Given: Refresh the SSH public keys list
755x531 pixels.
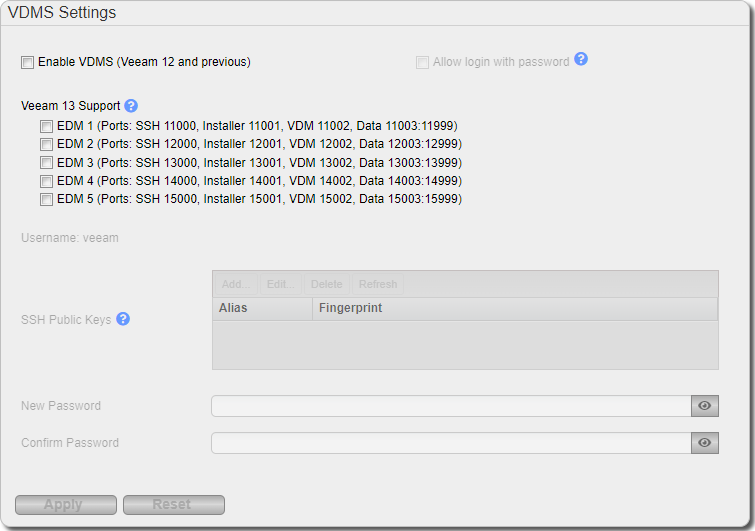Looking at the screenshot, I should coord(378,284).
